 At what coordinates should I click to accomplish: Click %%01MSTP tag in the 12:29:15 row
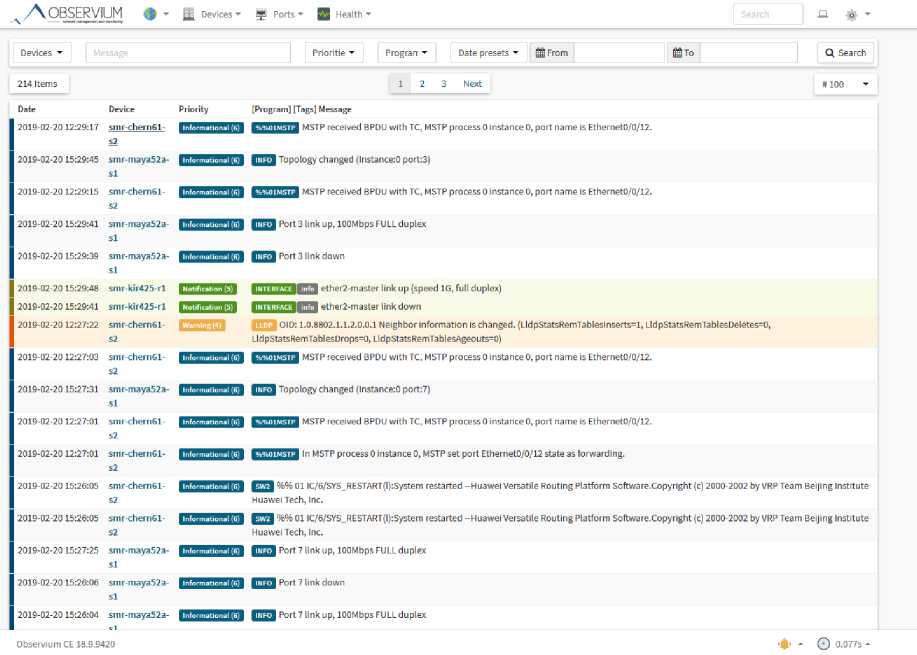click(x=275, y=192)
